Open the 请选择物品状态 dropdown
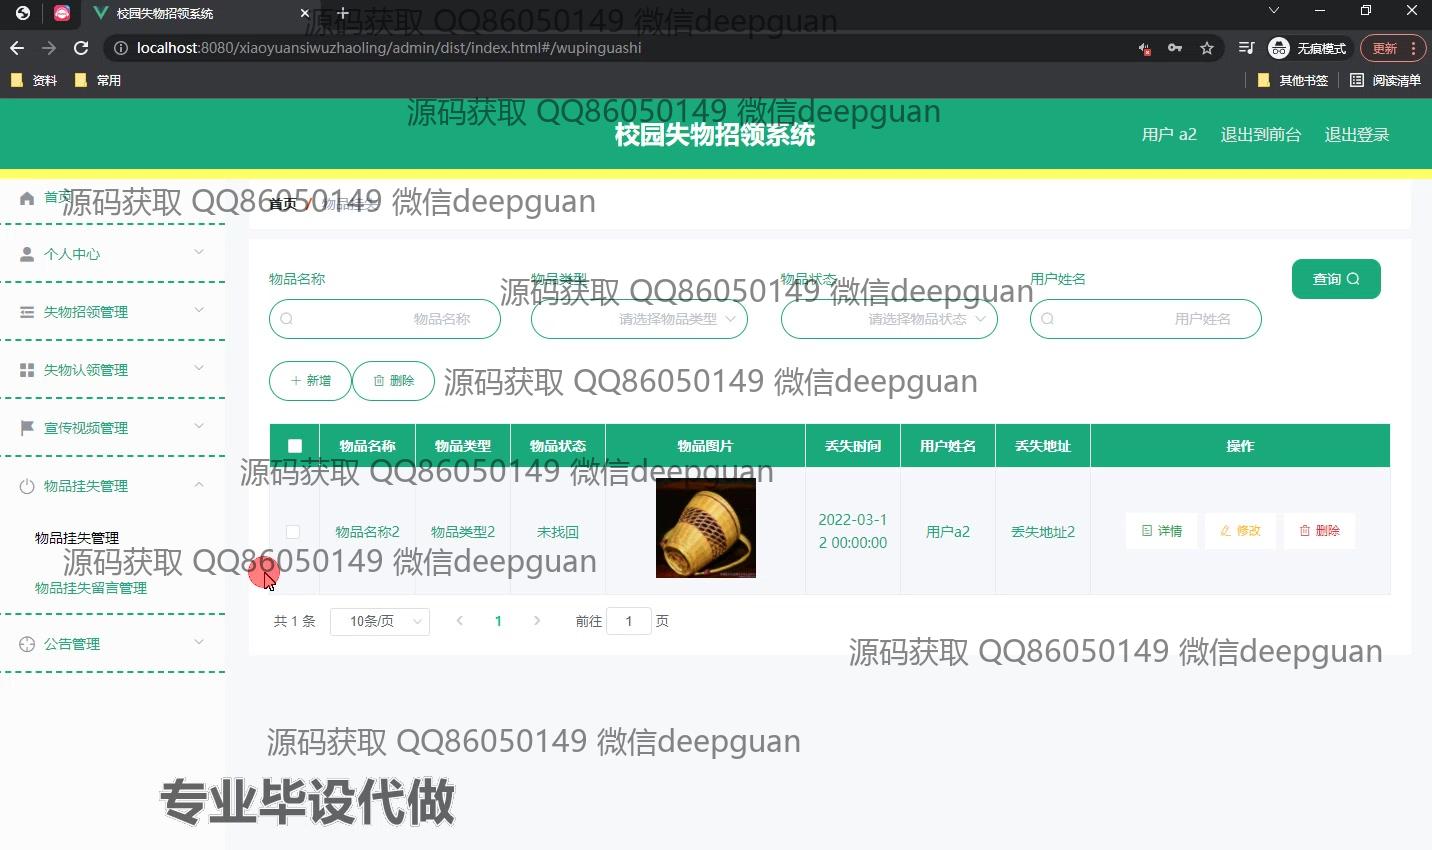Image resolution: width=1432 pixels, height=850 pixels. click(x=889, y=318)
